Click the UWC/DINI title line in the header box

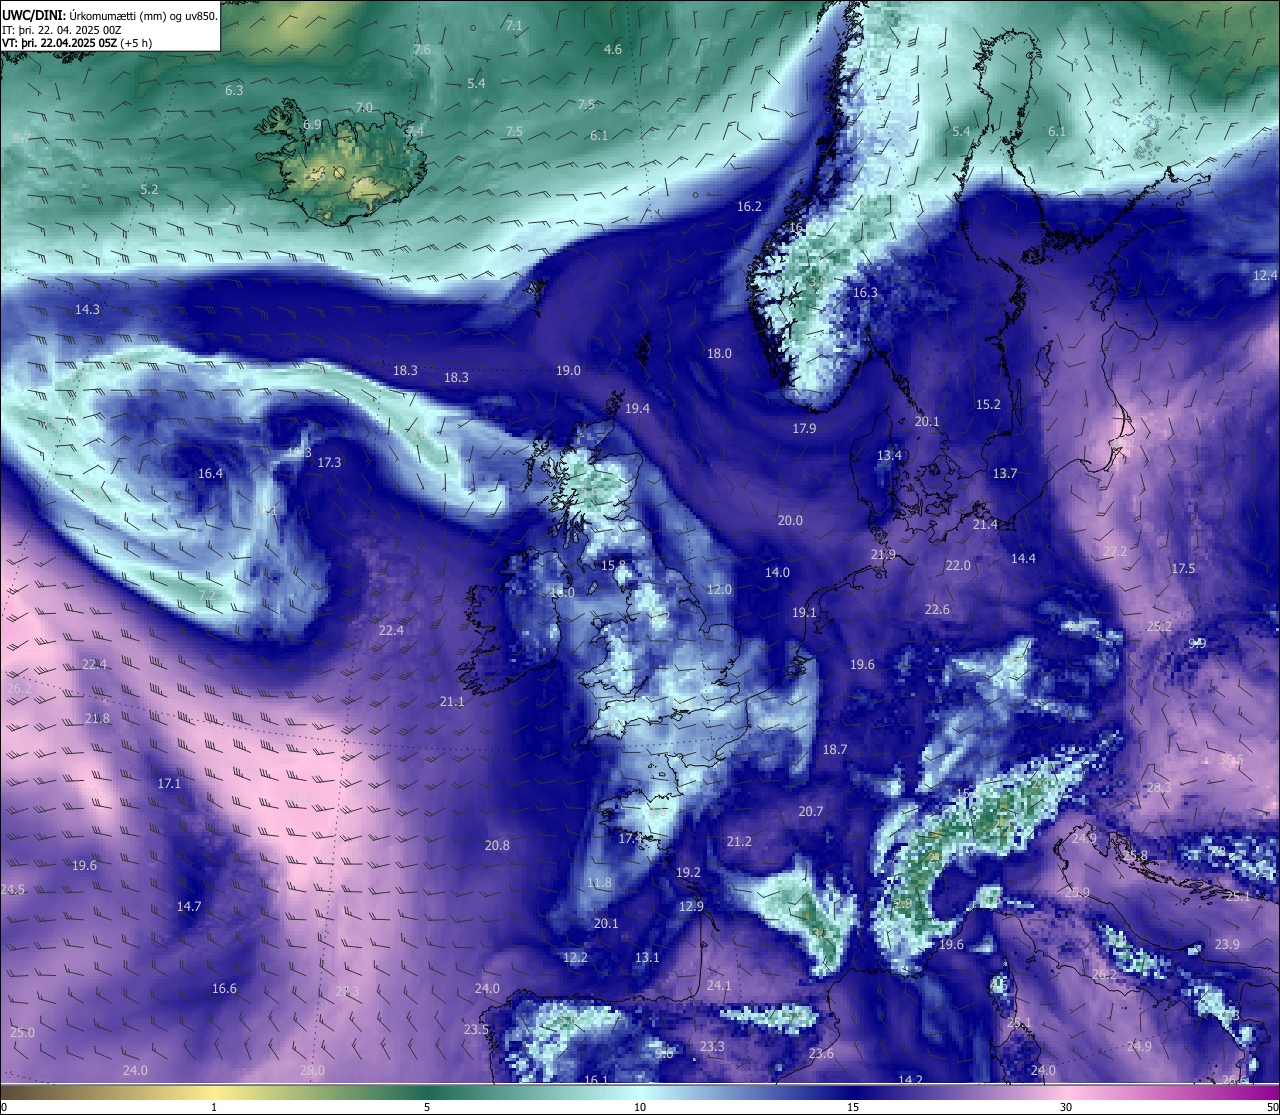click(x=110, y=15)
